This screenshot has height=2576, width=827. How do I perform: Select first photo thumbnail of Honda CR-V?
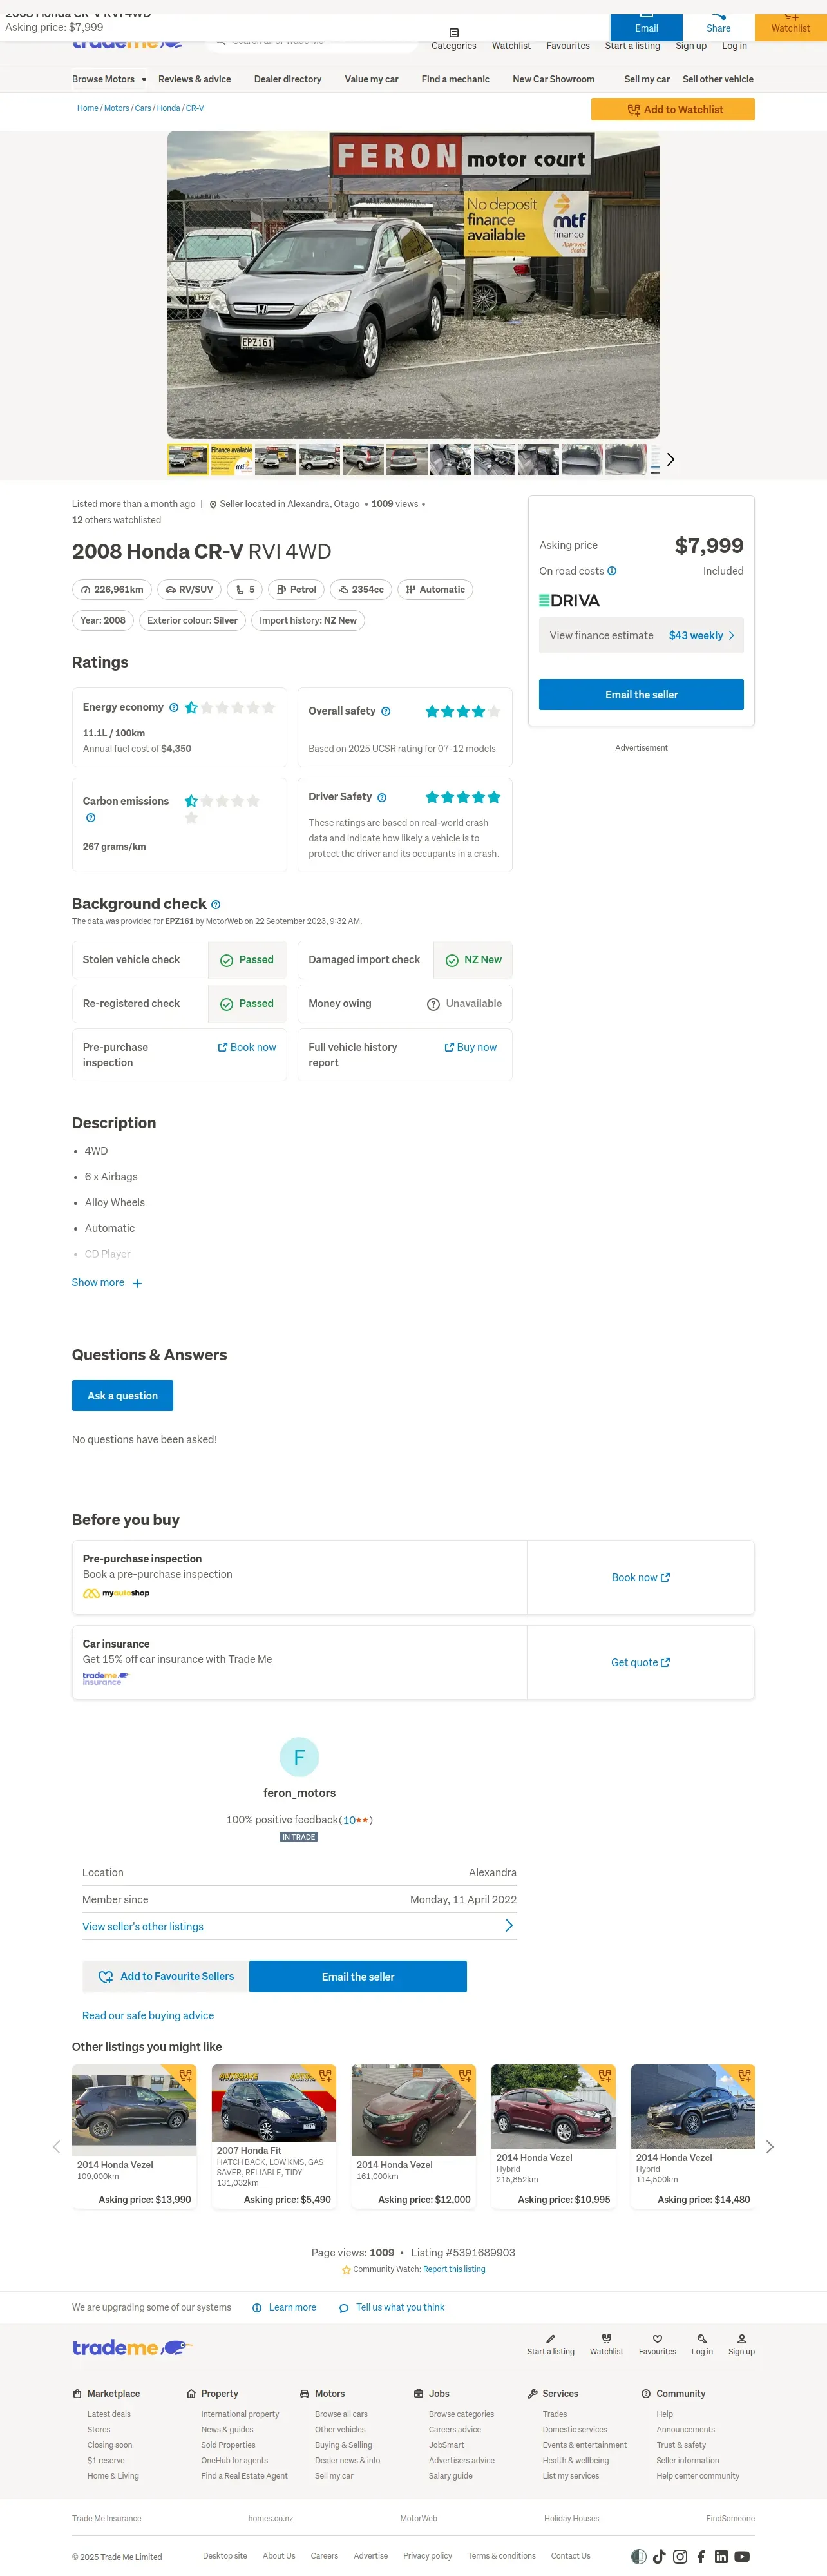tap(188, 459)
